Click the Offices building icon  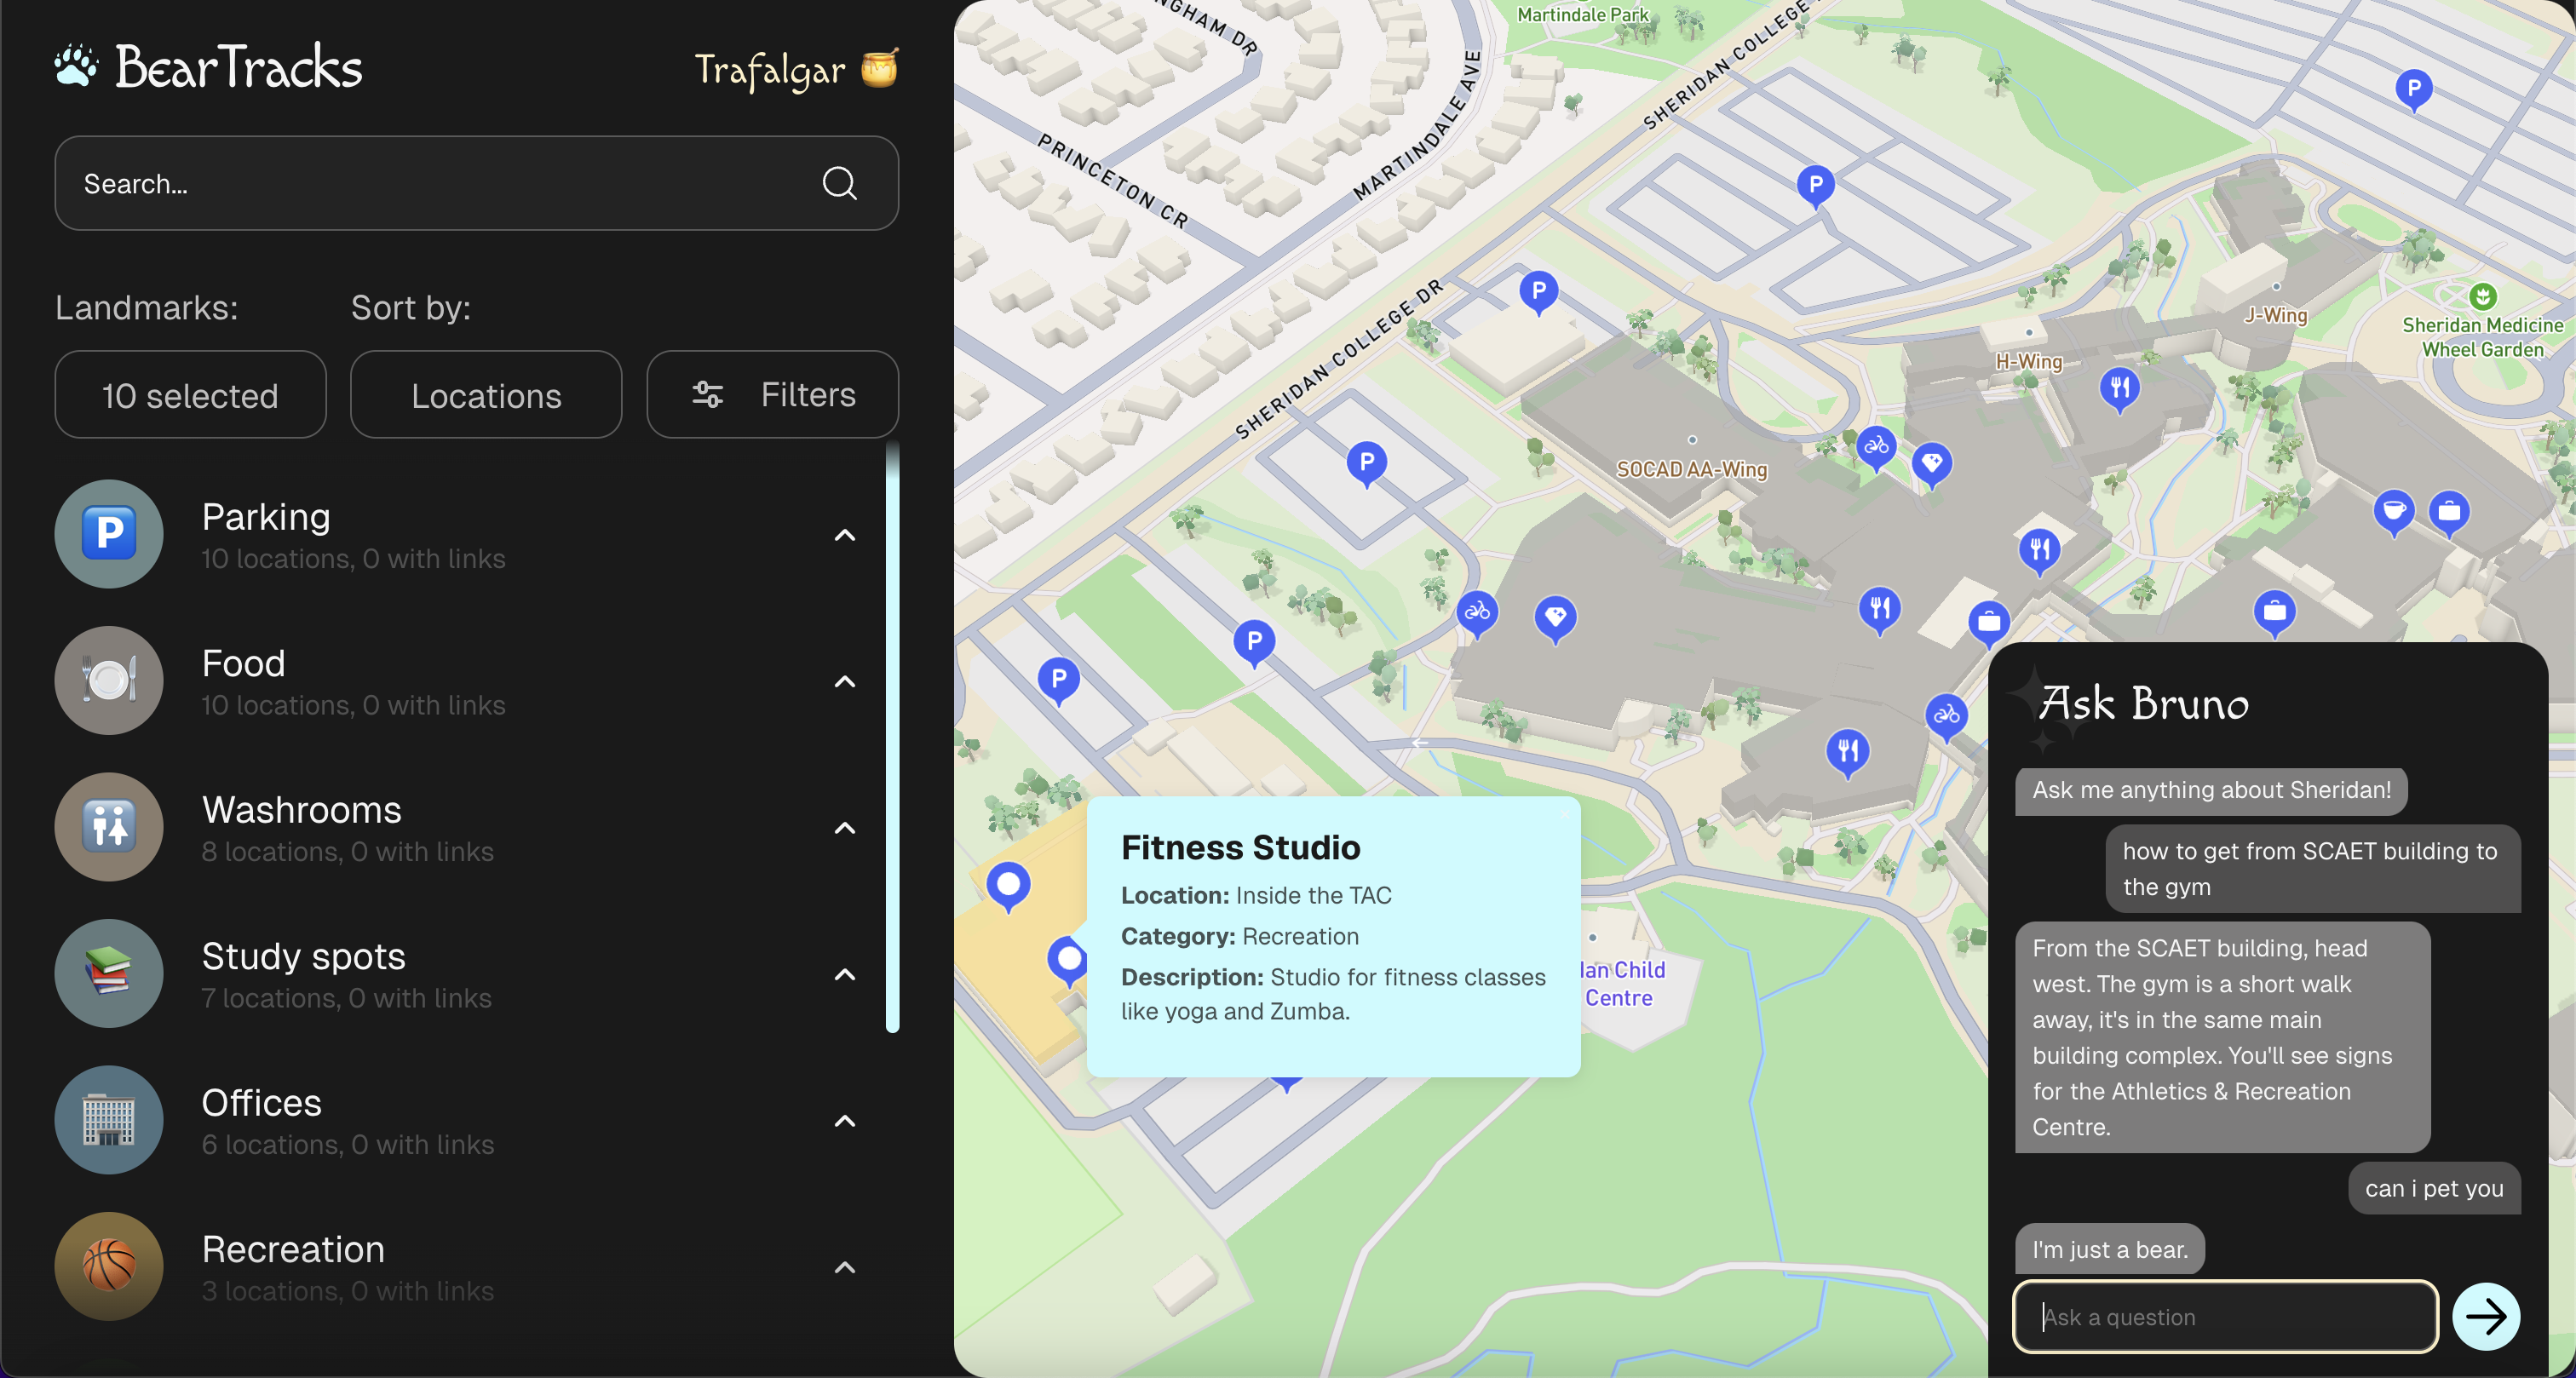coord(109,1120)
